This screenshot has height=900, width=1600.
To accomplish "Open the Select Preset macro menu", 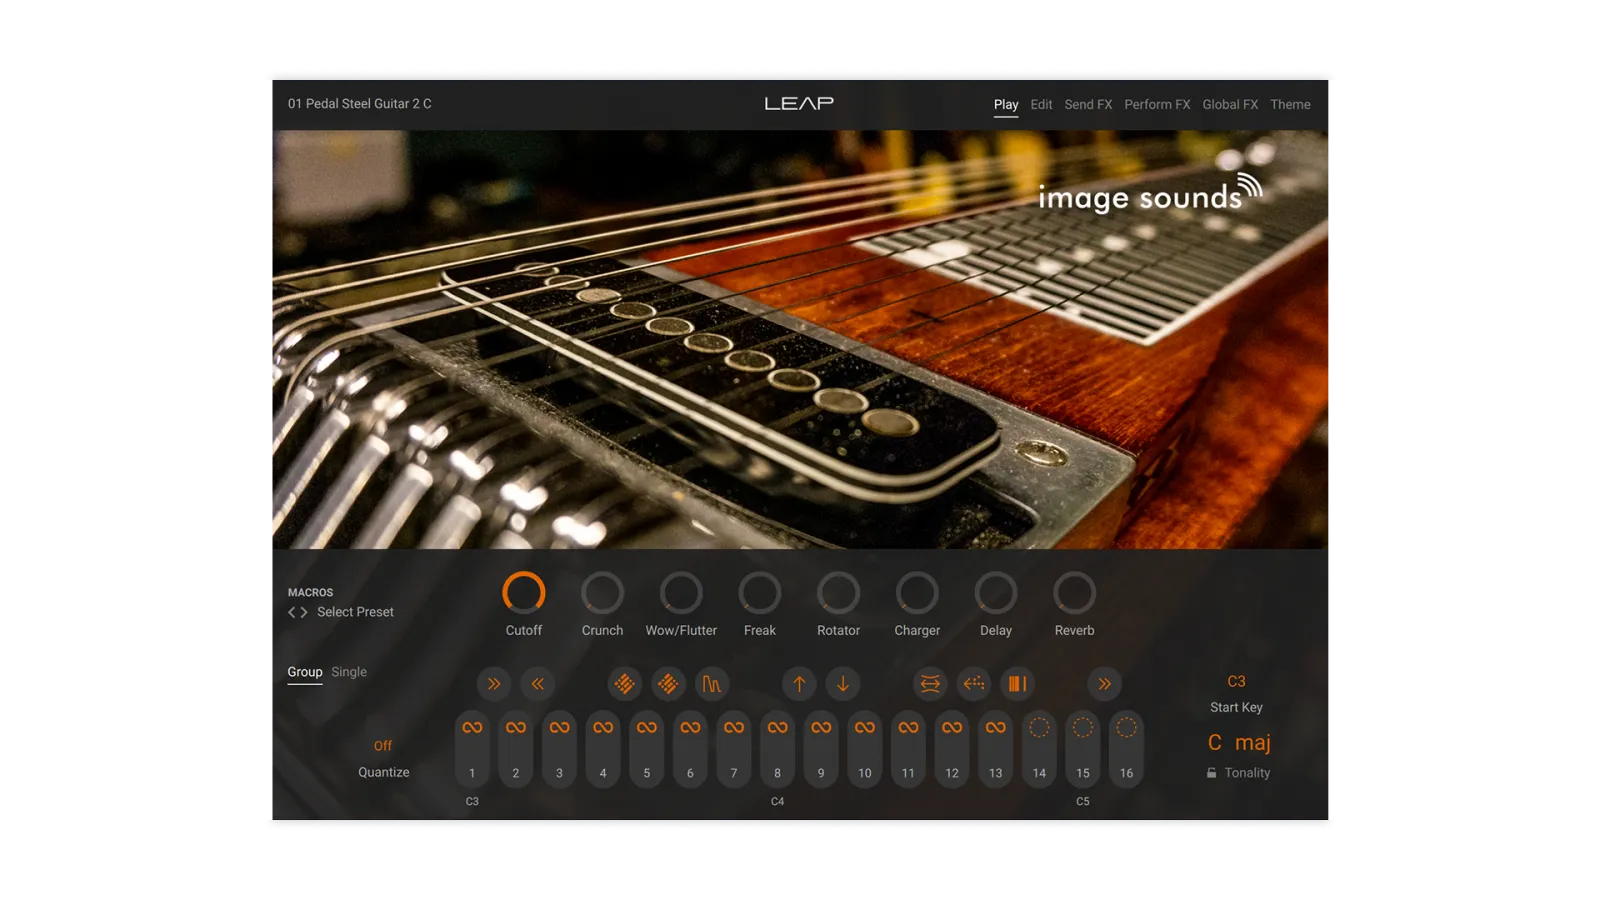I will 355,612.
